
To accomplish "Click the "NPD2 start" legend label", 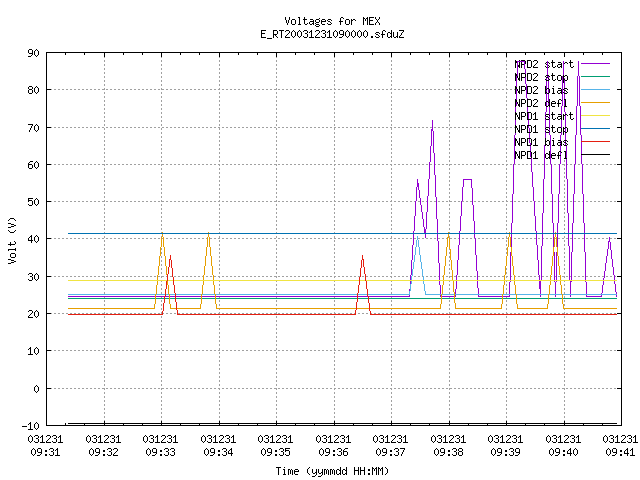I will (544, 64).
